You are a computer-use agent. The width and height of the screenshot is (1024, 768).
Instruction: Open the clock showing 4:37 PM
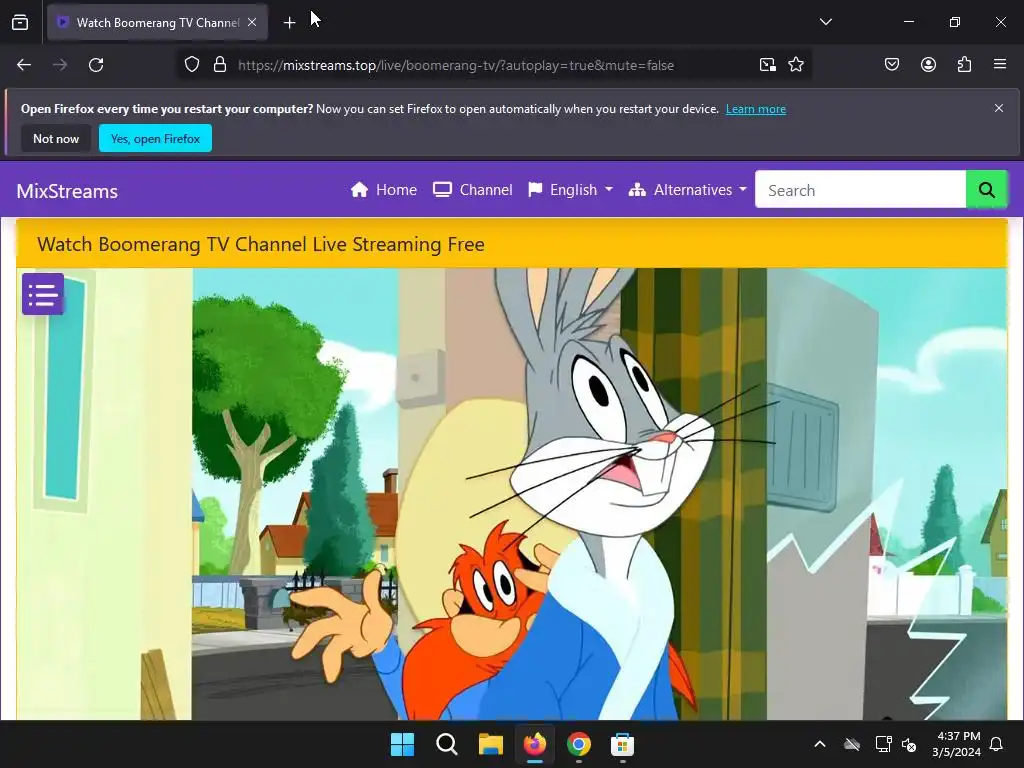956,744
